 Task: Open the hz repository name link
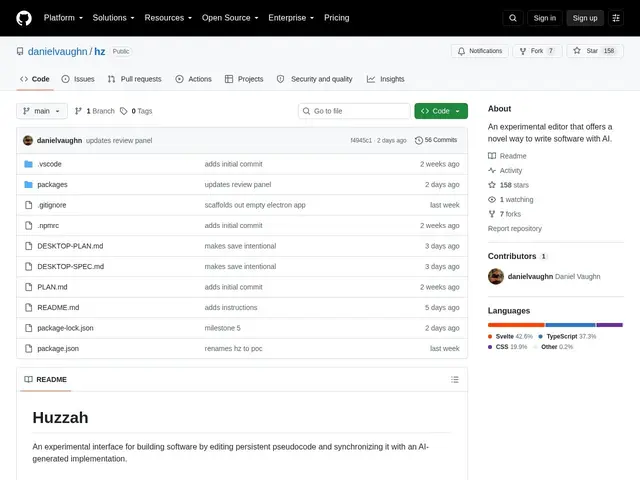pos(100,51)
